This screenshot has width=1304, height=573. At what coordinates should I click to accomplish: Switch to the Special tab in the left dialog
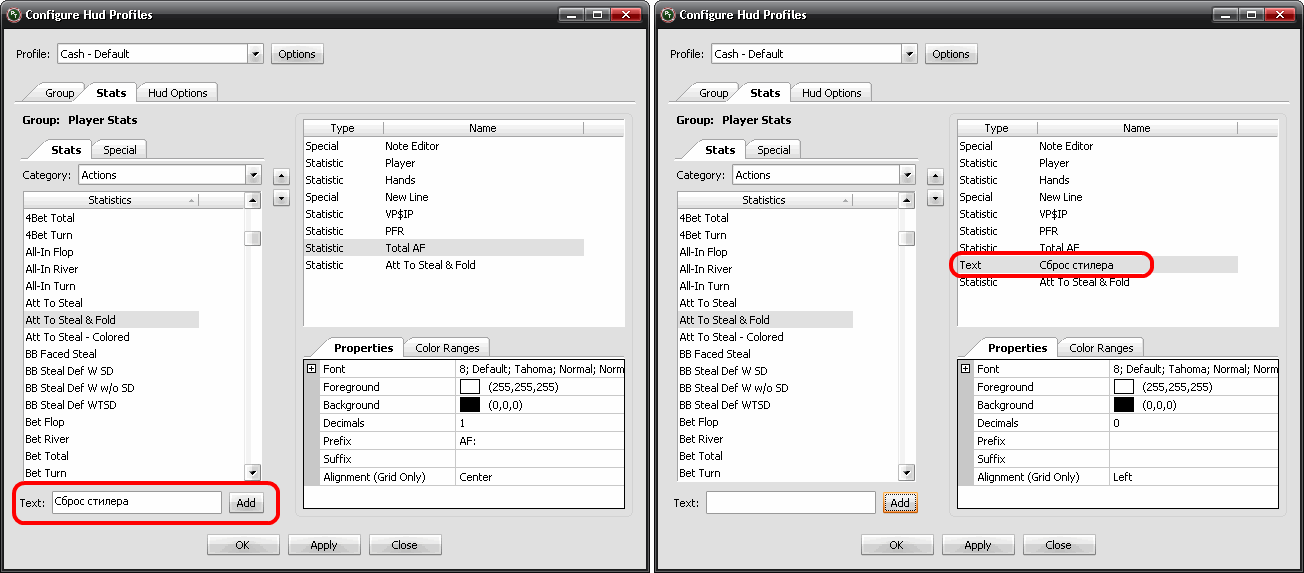click(120, 150)
